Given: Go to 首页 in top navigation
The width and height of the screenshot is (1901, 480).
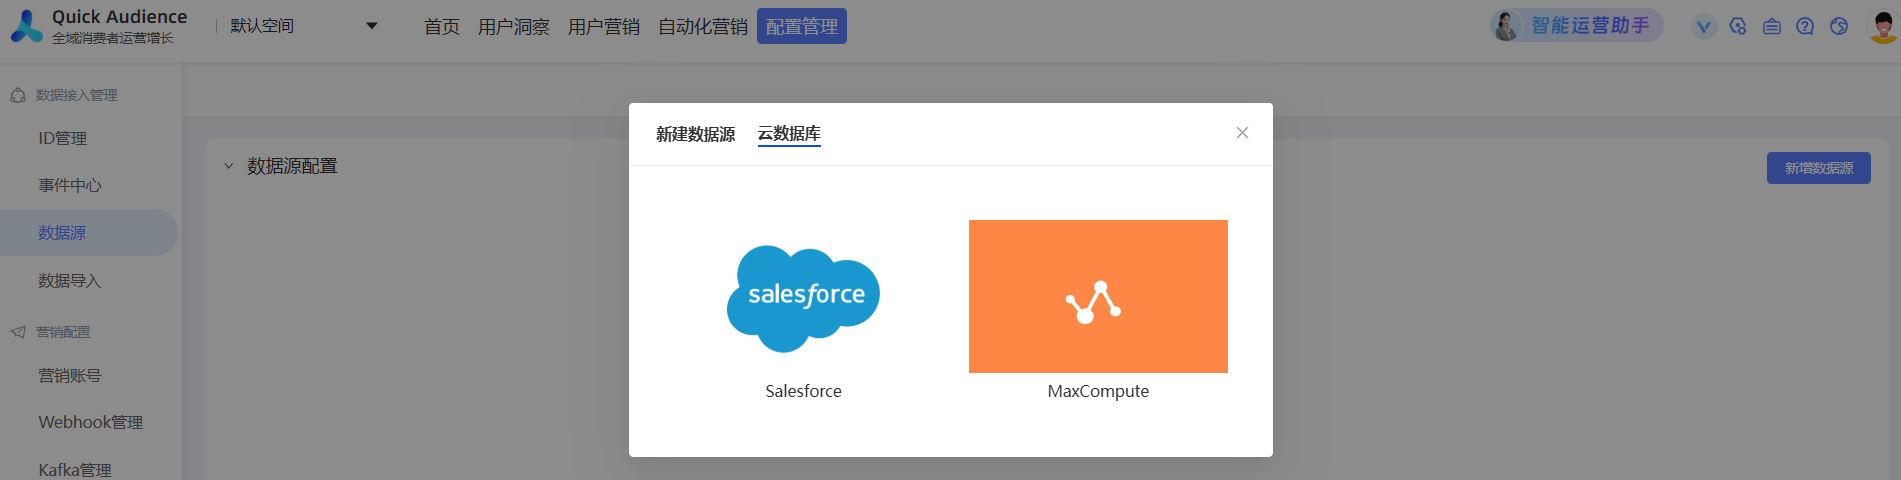Looking at the screenshot, I should pos(442,27).
